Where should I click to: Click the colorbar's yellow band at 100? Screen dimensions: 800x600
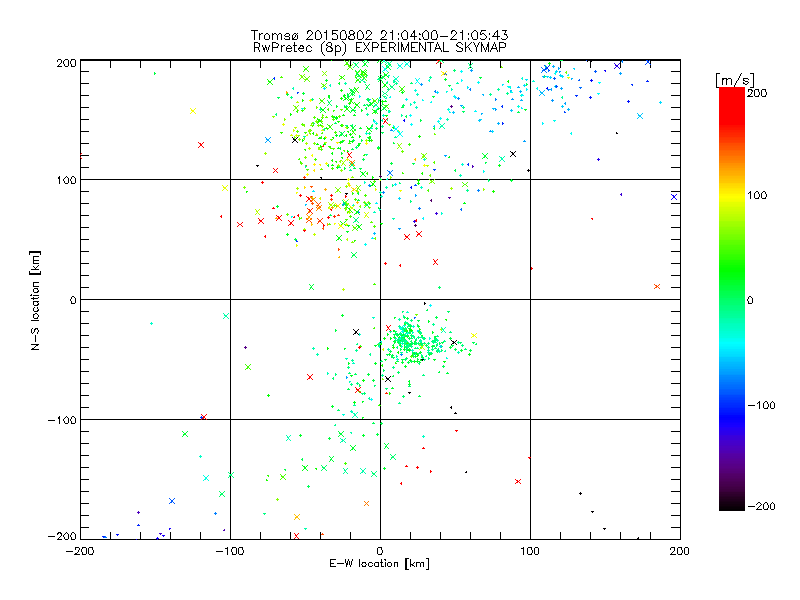point(732,196)
